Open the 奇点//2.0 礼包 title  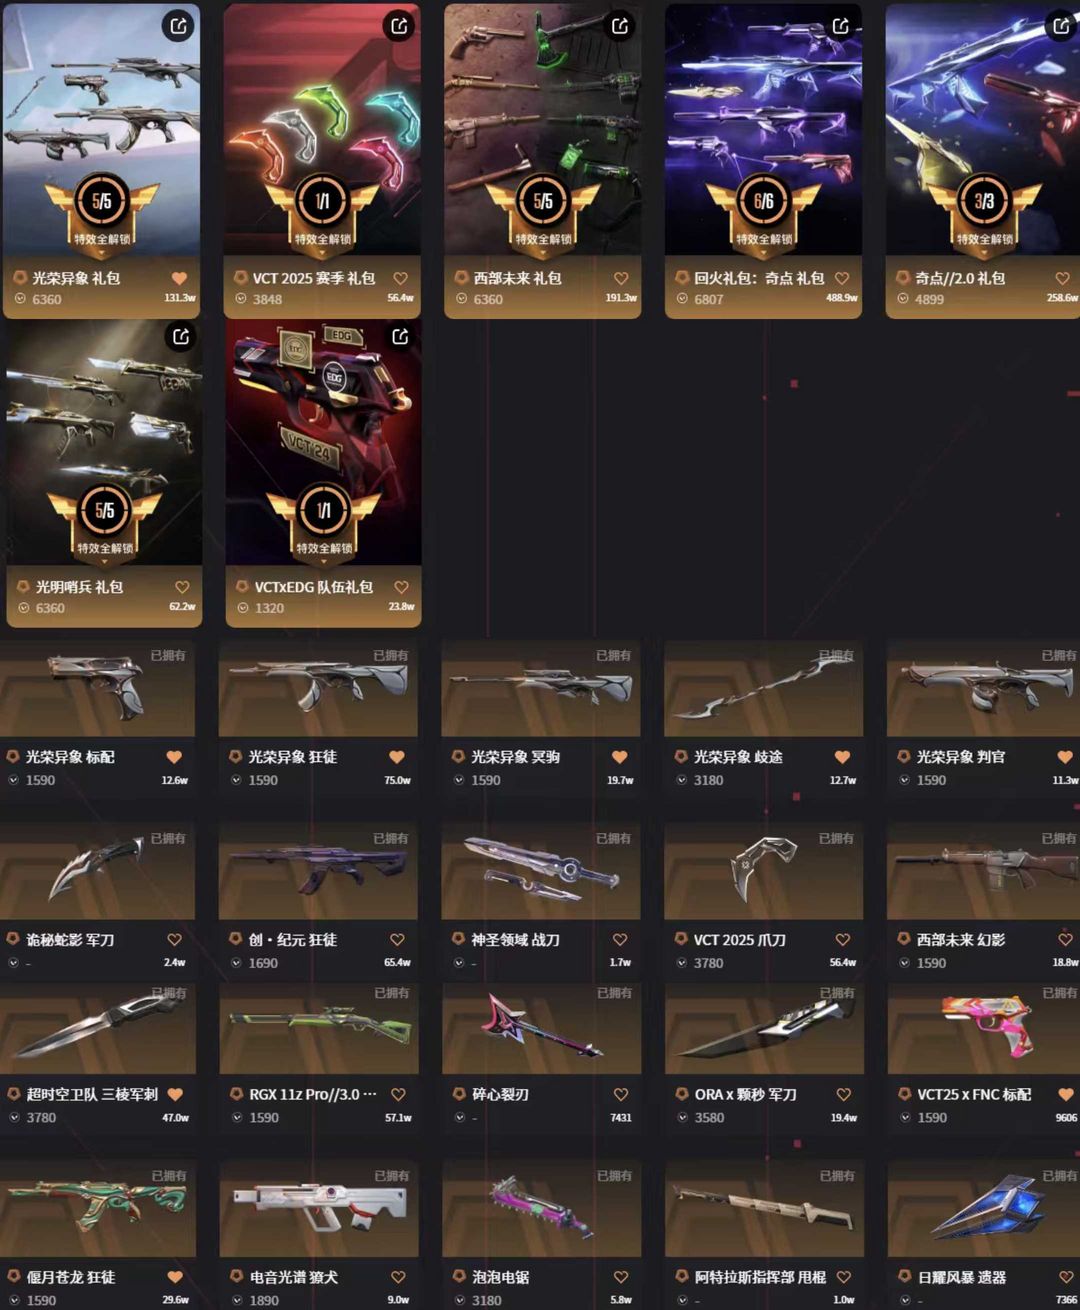point(960,278)
